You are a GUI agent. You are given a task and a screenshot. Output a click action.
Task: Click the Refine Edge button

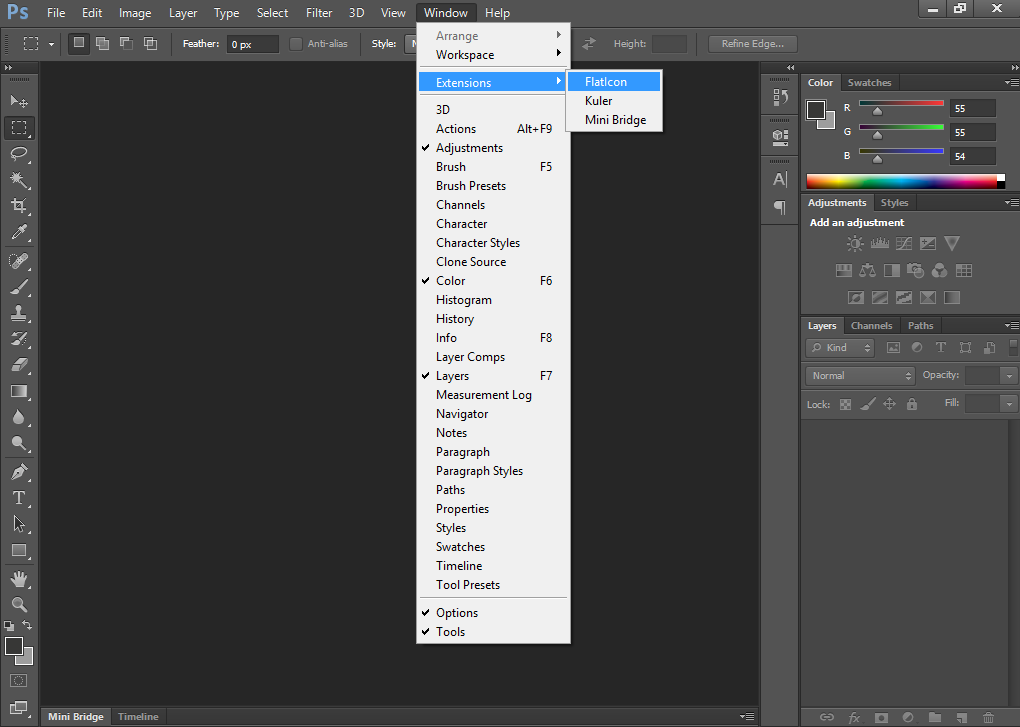753,44
